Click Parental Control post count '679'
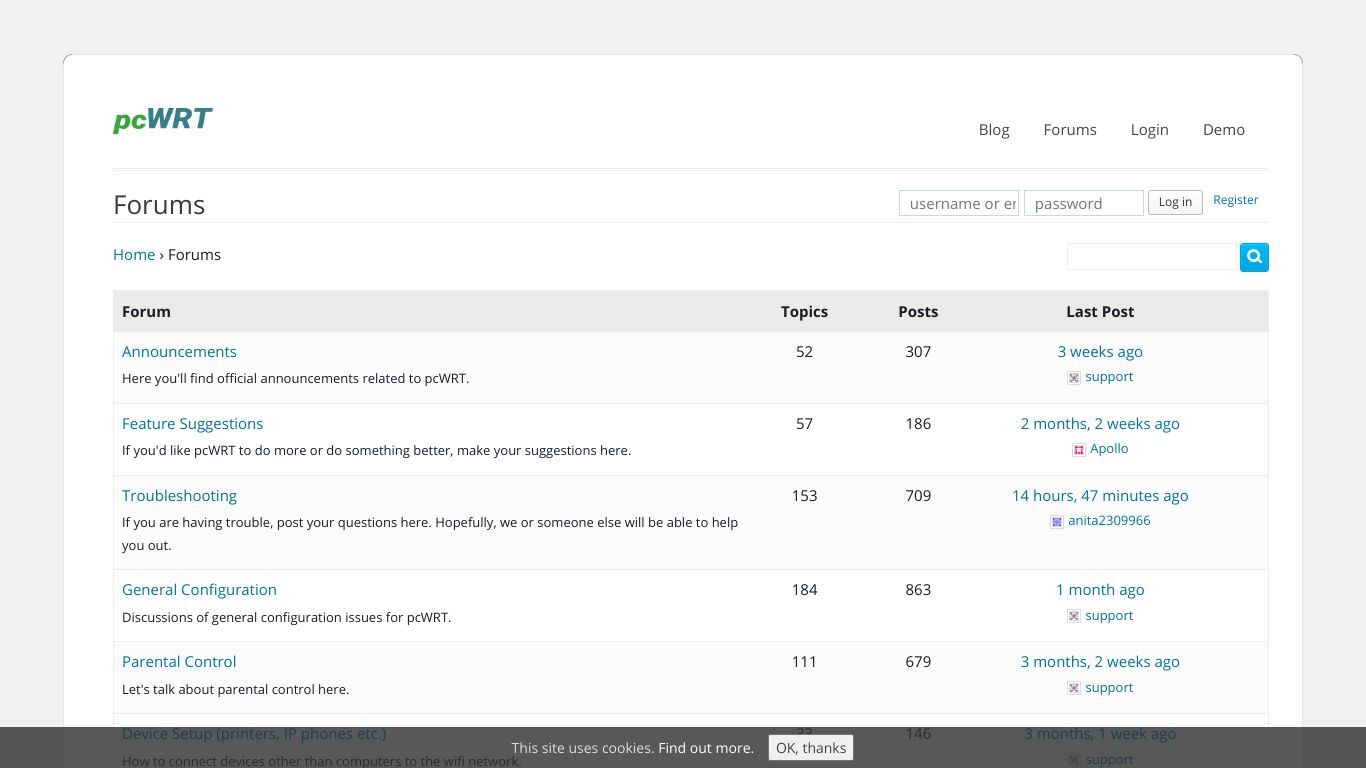 coord(918,662)
